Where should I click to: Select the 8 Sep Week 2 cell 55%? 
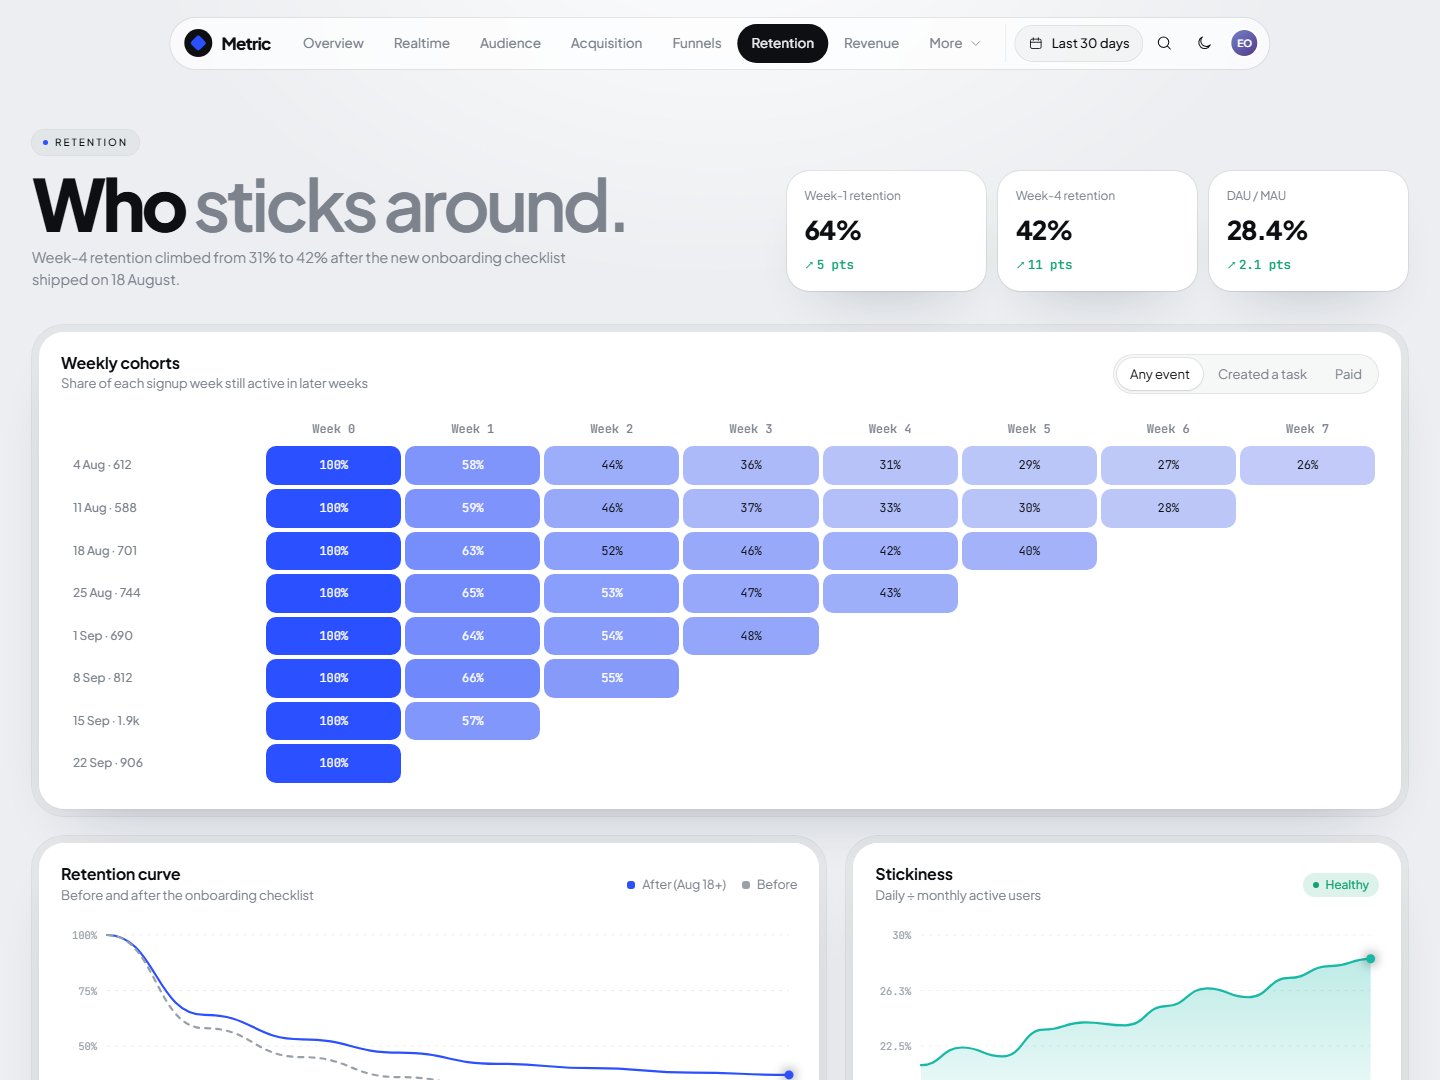(612, 678)
